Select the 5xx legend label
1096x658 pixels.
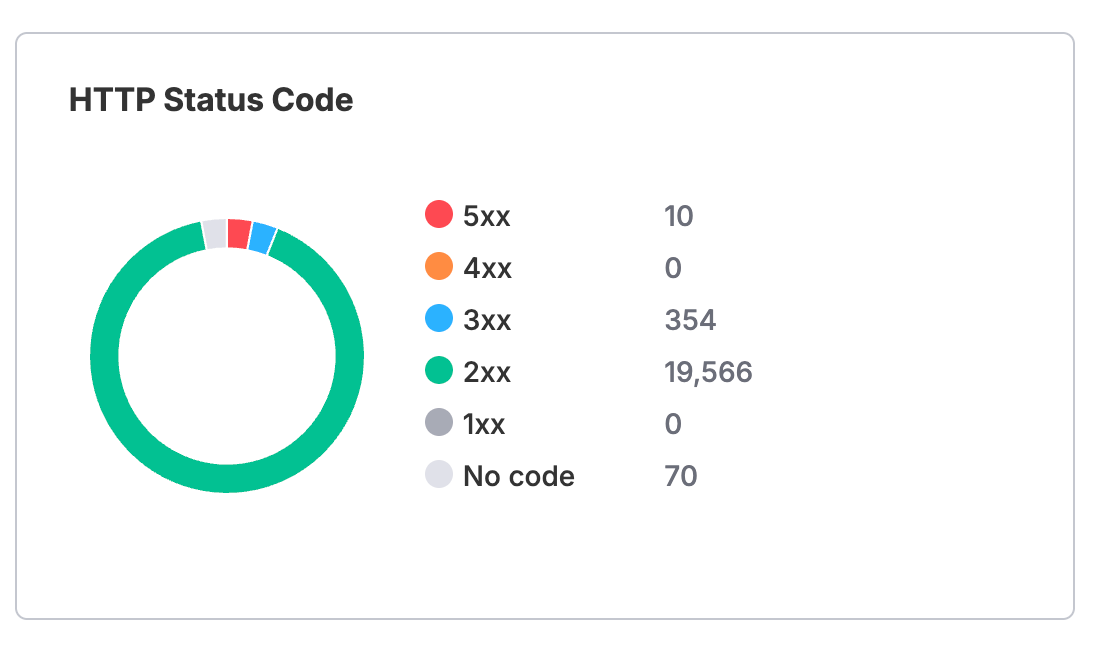486,216
